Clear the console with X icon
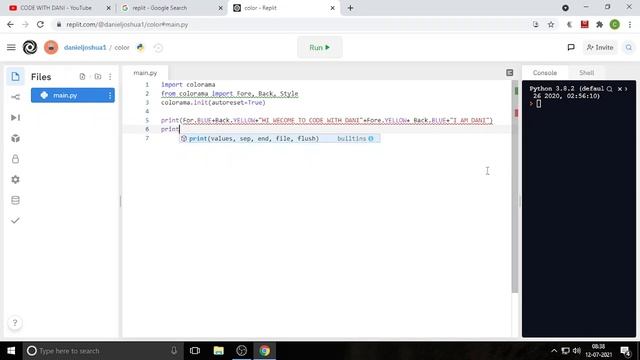Image resolution: width=640 pixels, height=360 pixels. (620, 89)
